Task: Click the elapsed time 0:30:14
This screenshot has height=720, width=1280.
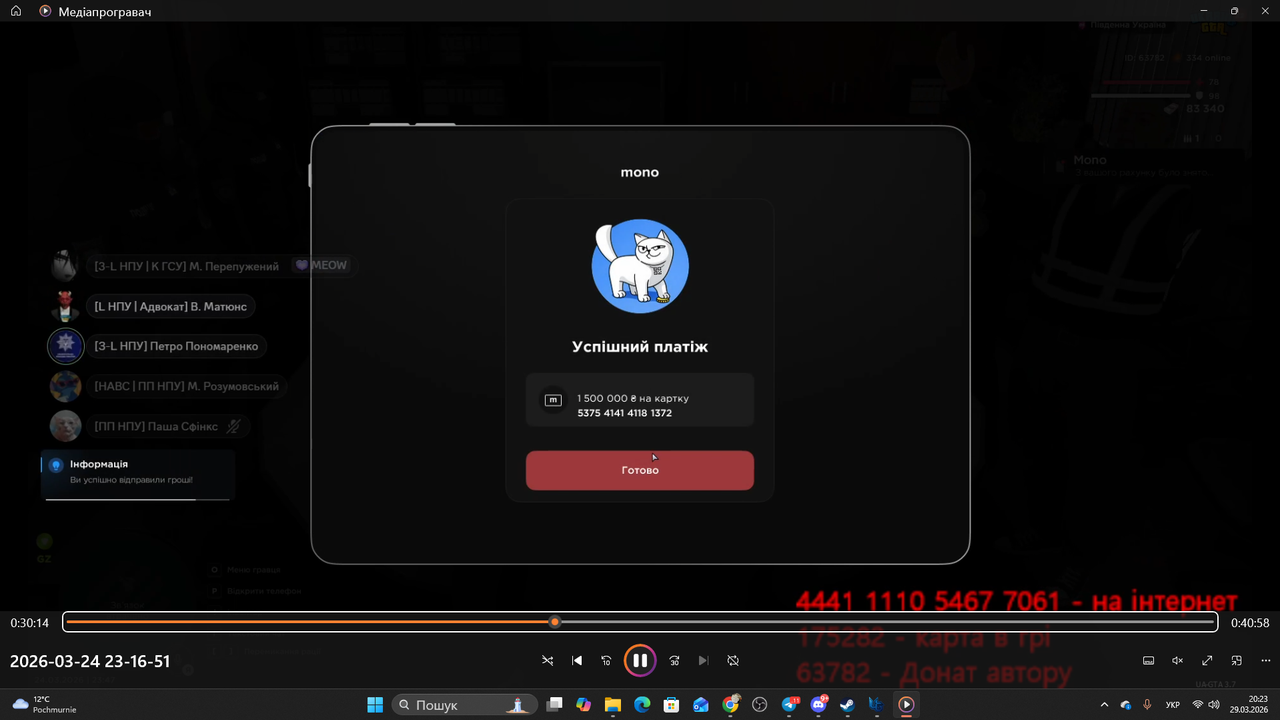Action: point(30,623)
